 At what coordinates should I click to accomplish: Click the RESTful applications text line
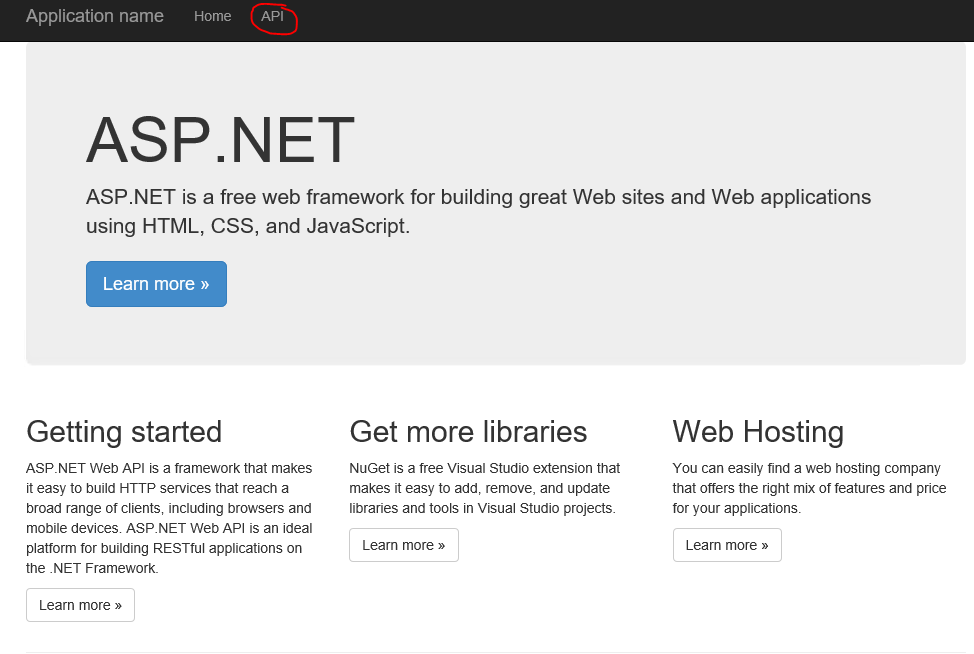(164, 548)
